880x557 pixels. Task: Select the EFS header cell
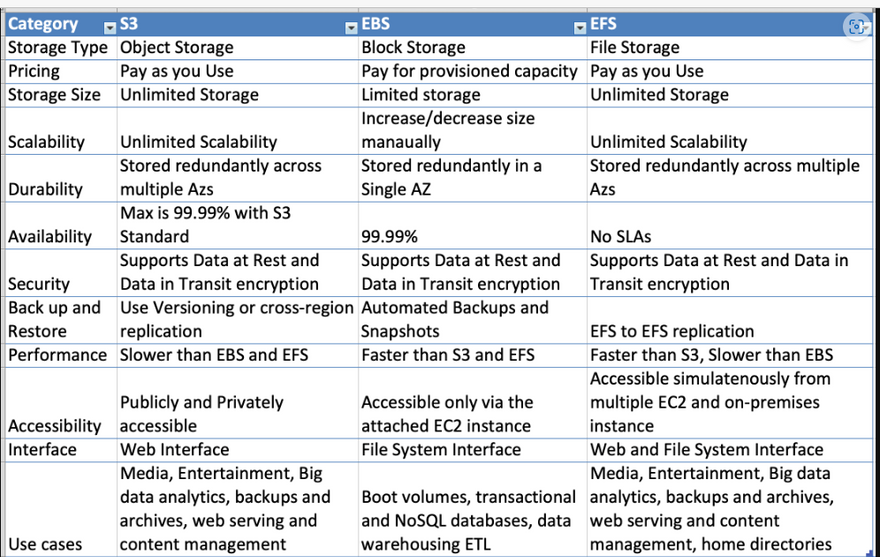click(x=700, y=24)
